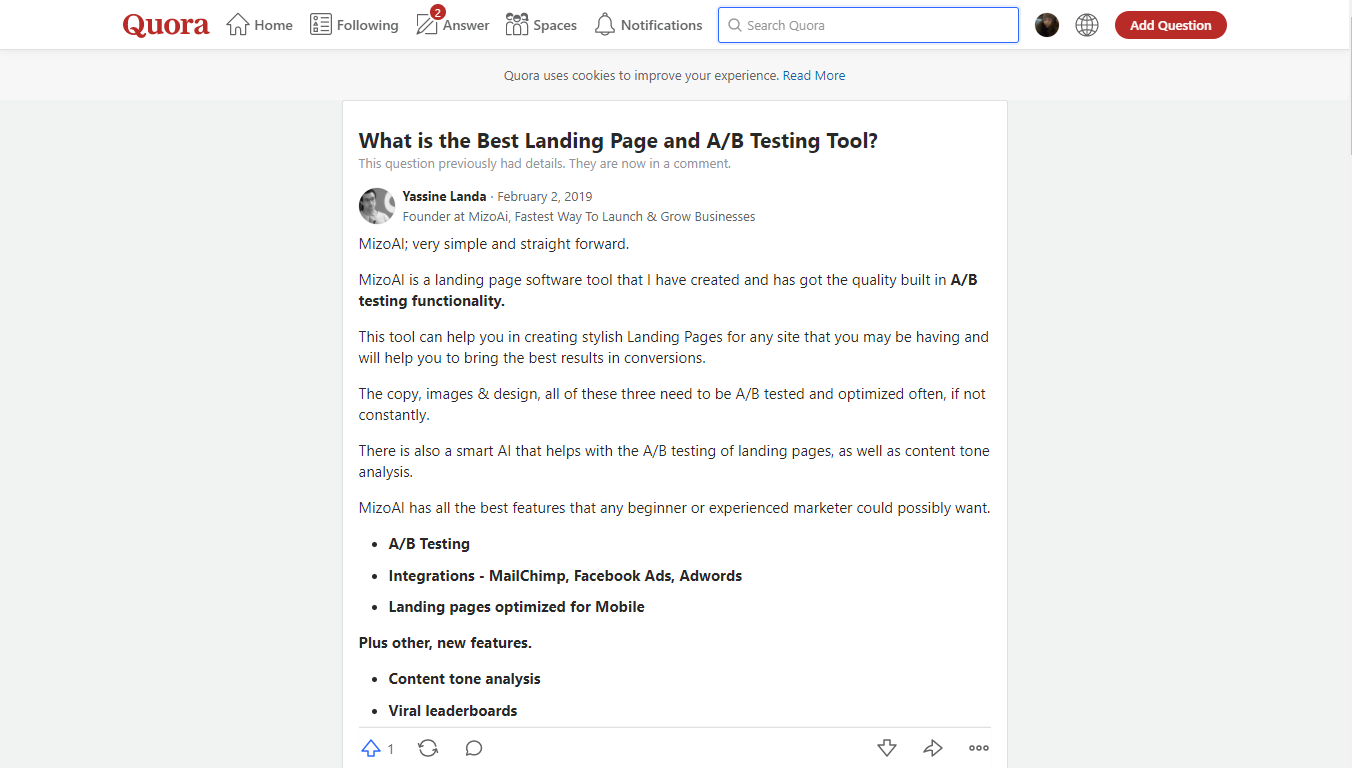Screen dimensions: 1352x772
Task: Open author name Yassine Landa
Action: [444, 197]
